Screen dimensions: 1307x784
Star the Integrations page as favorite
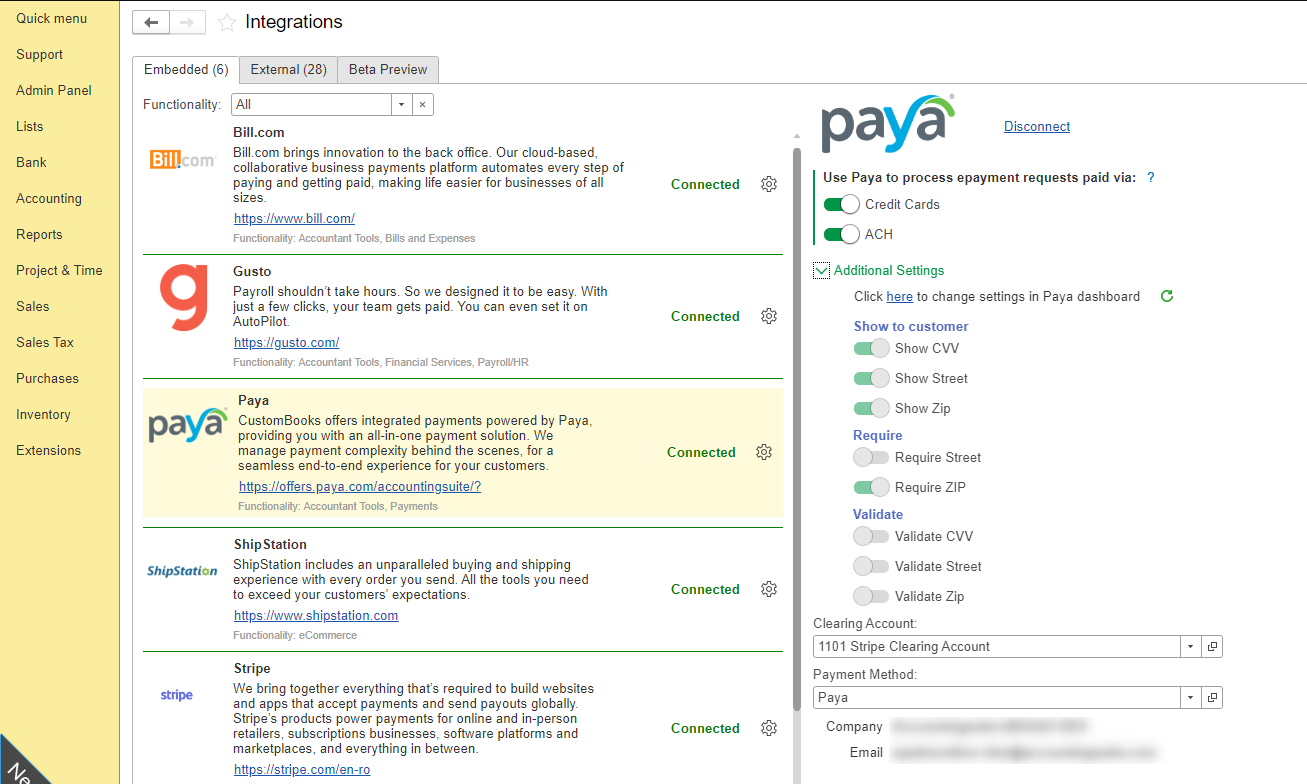pyautogui.click(x=227, y=22)
